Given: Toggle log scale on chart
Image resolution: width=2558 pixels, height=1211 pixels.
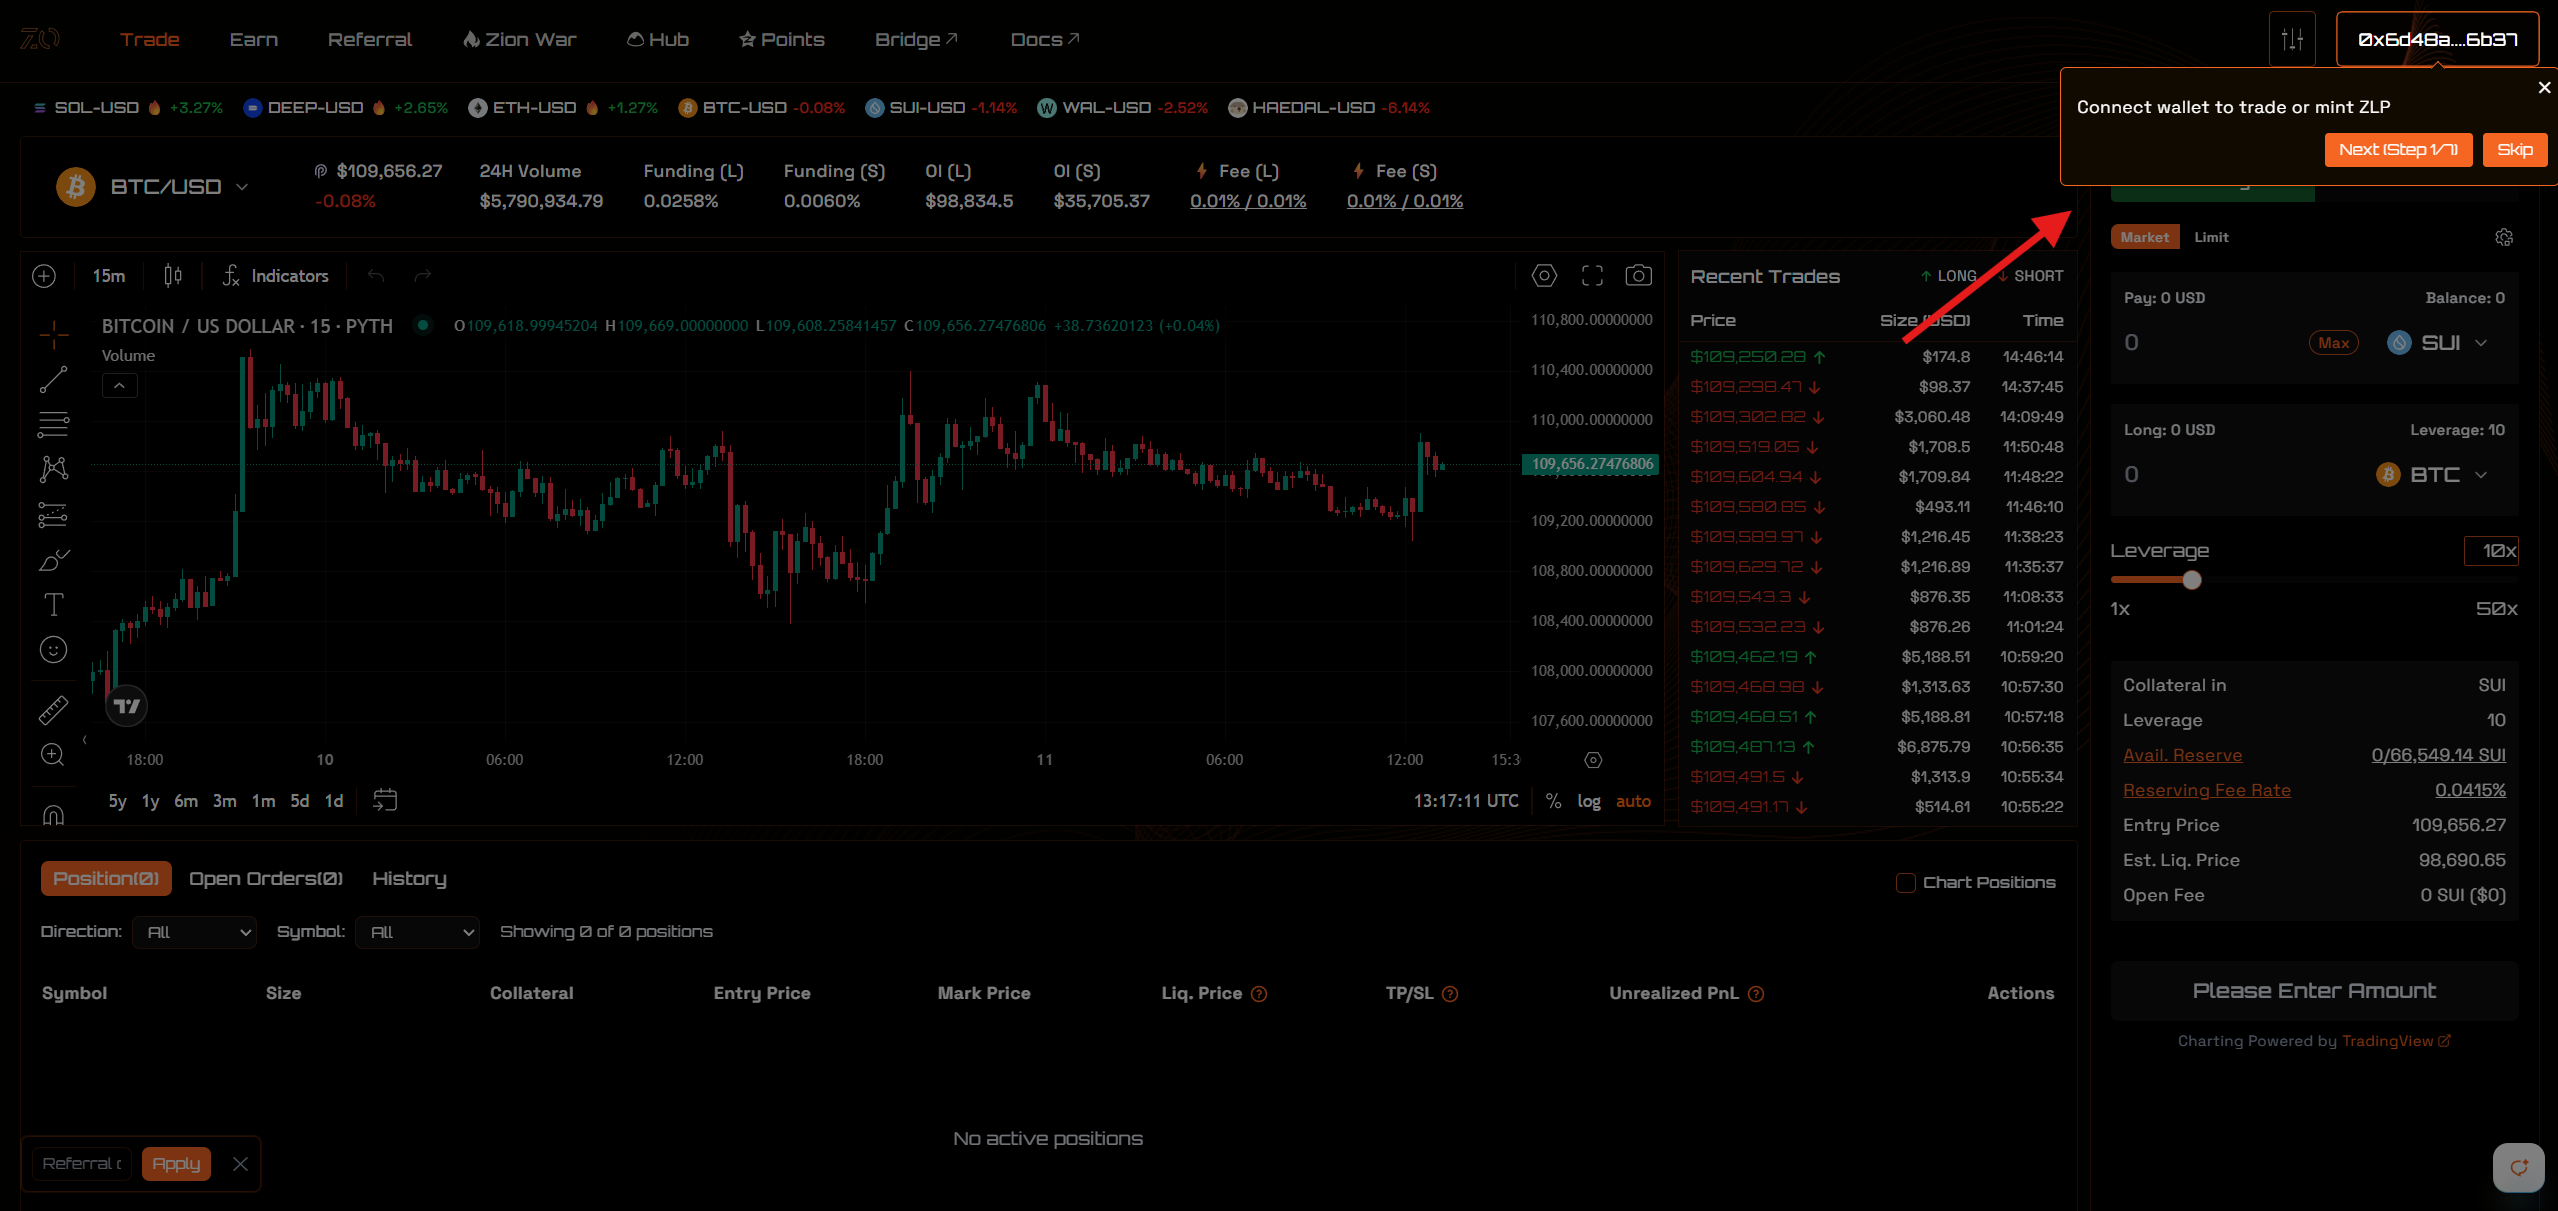Looking at the screenshot, I should 1589,801.
